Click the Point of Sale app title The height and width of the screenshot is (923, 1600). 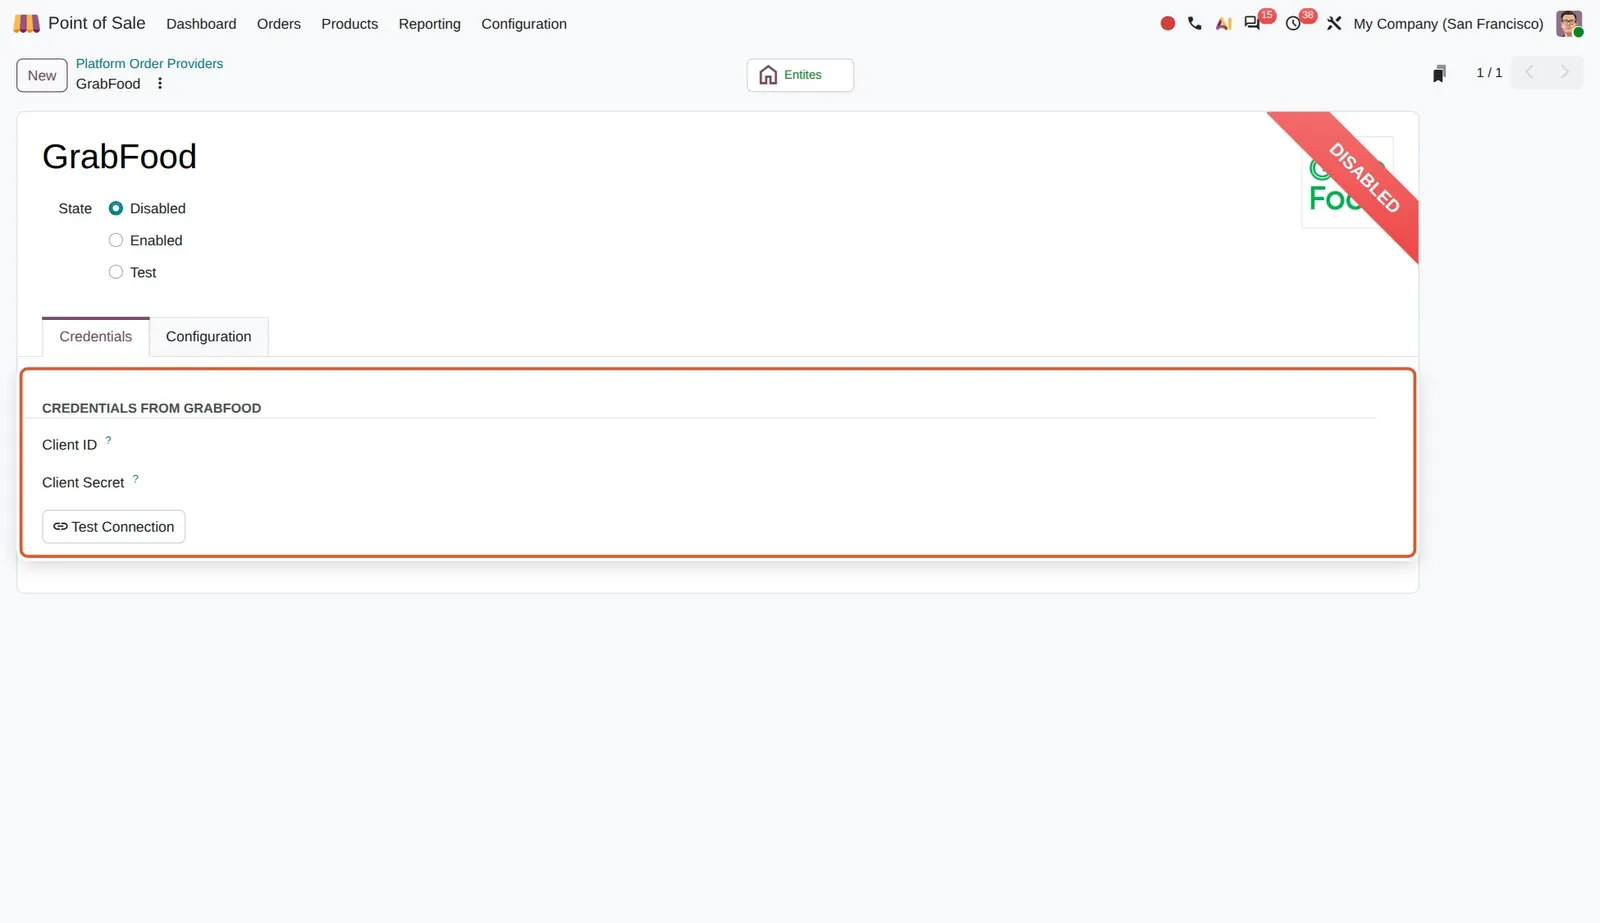click(x=97, y=23)
